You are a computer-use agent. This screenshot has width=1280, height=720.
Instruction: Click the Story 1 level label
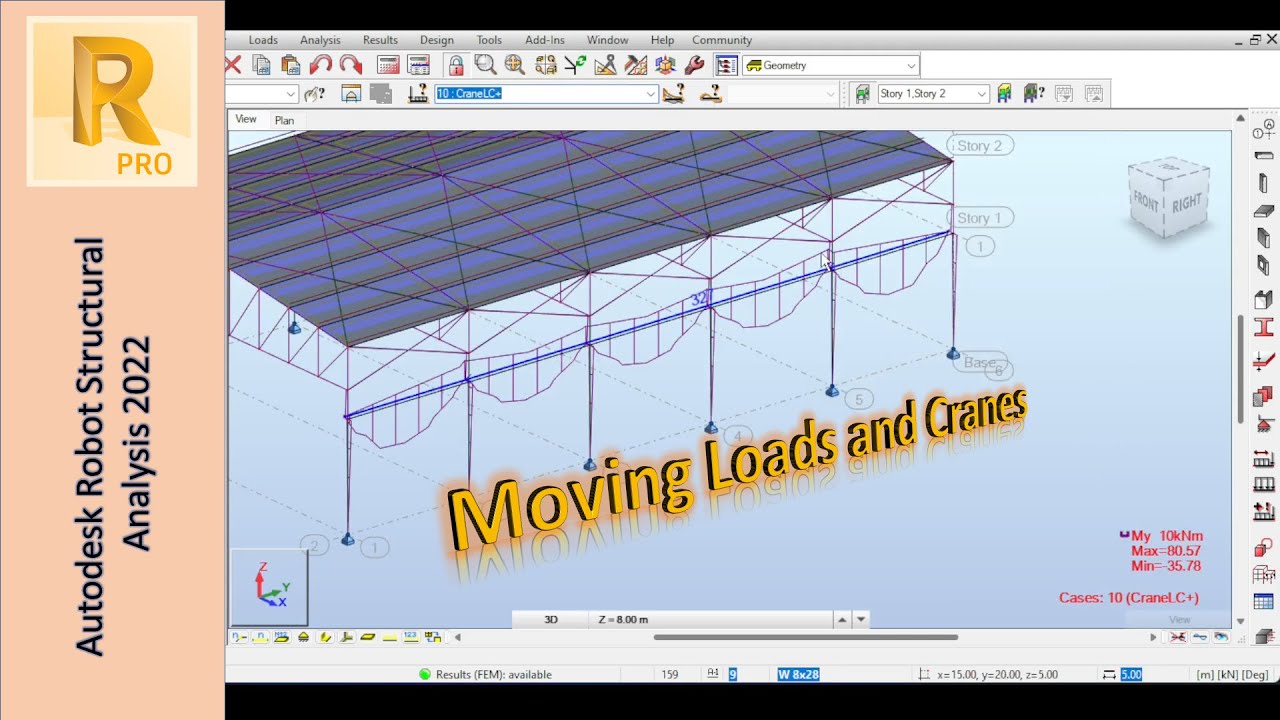(x=979, y=218)
